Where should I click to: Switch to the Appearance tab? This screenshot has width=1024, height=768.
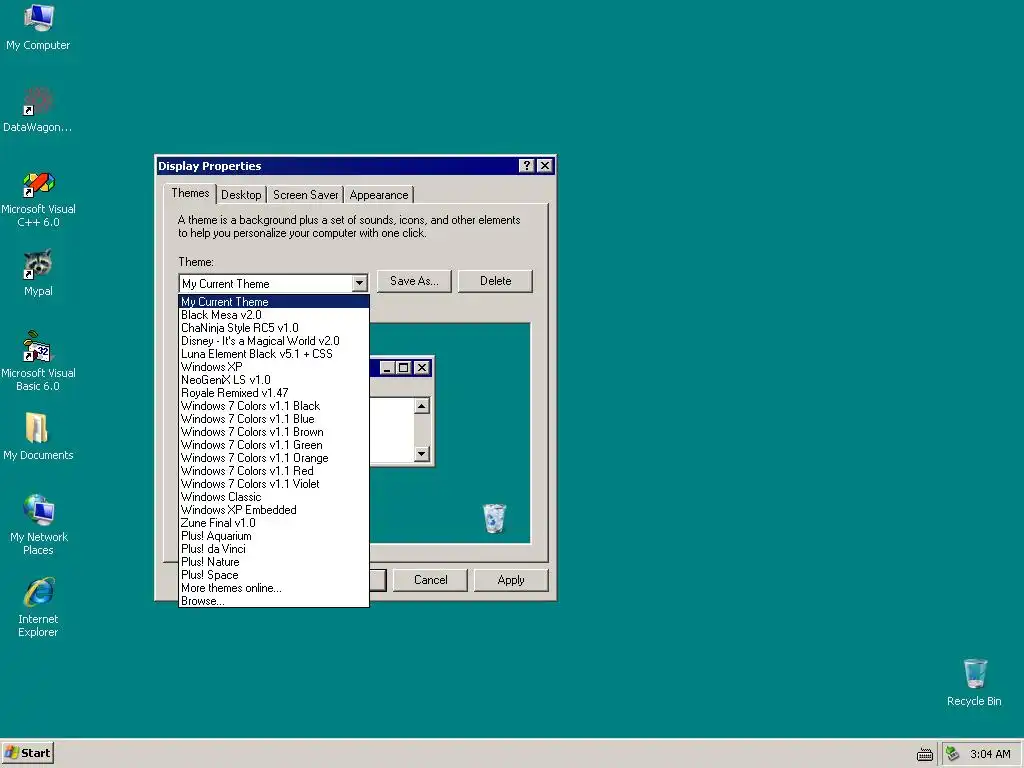(x=379, y=195)
